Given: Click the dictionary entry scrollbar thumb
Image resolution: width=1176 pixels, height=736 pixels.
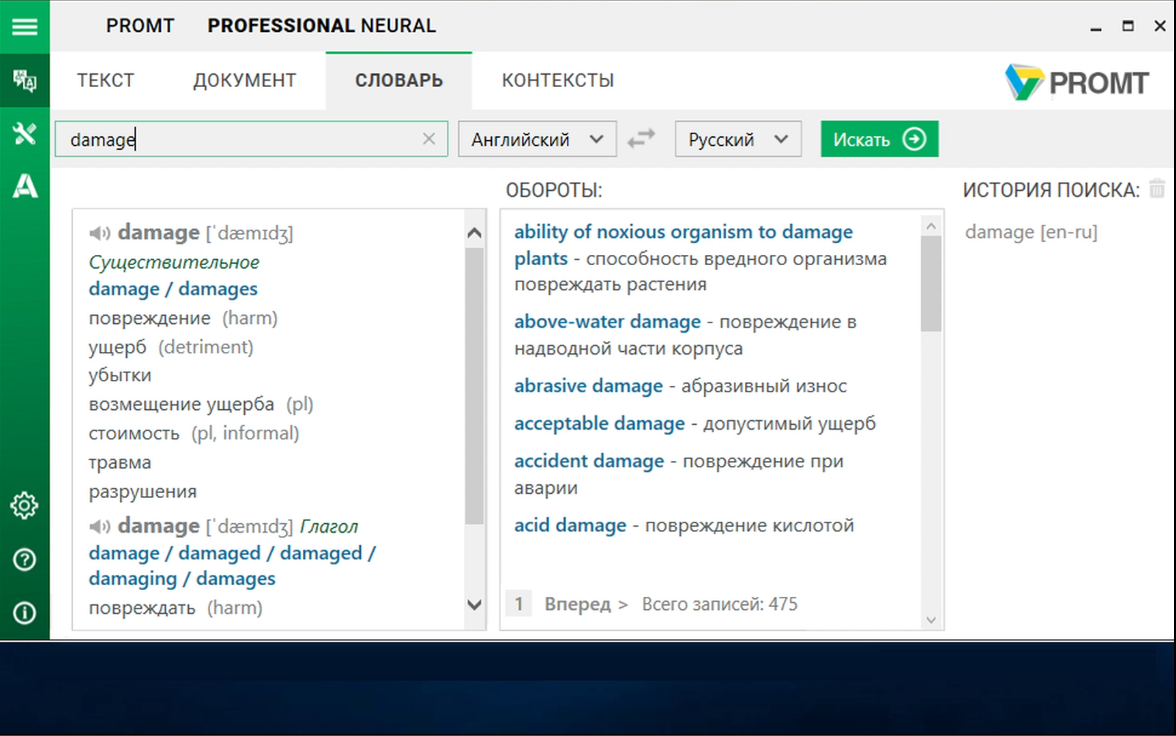Looking at the screenshot, I should coord(474,386).
